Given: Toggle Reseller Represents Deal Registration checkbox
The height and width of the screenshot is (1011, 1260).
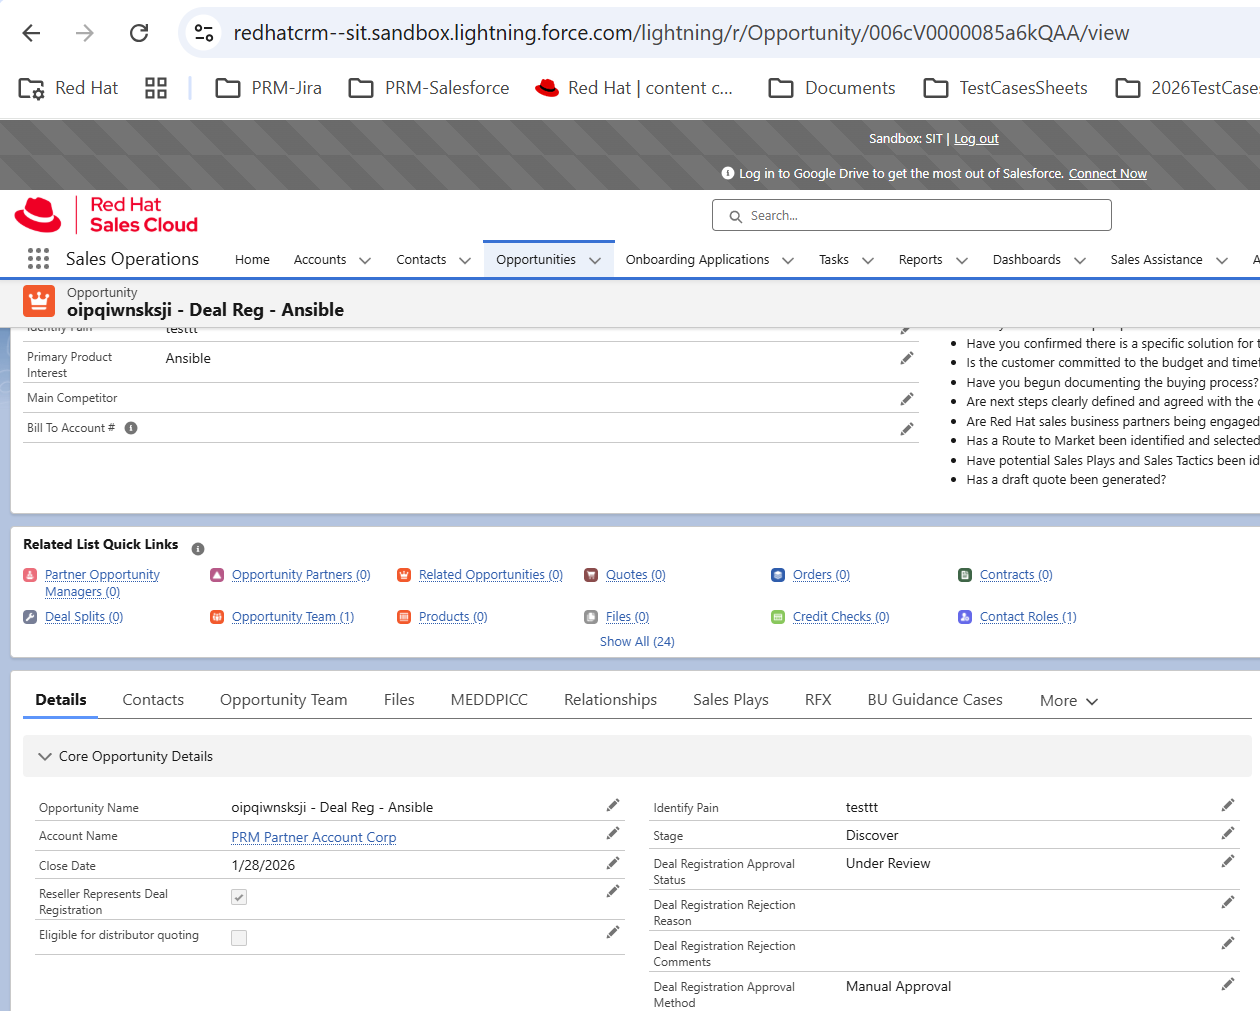Looking at the screenshot, I should (239, 897).
